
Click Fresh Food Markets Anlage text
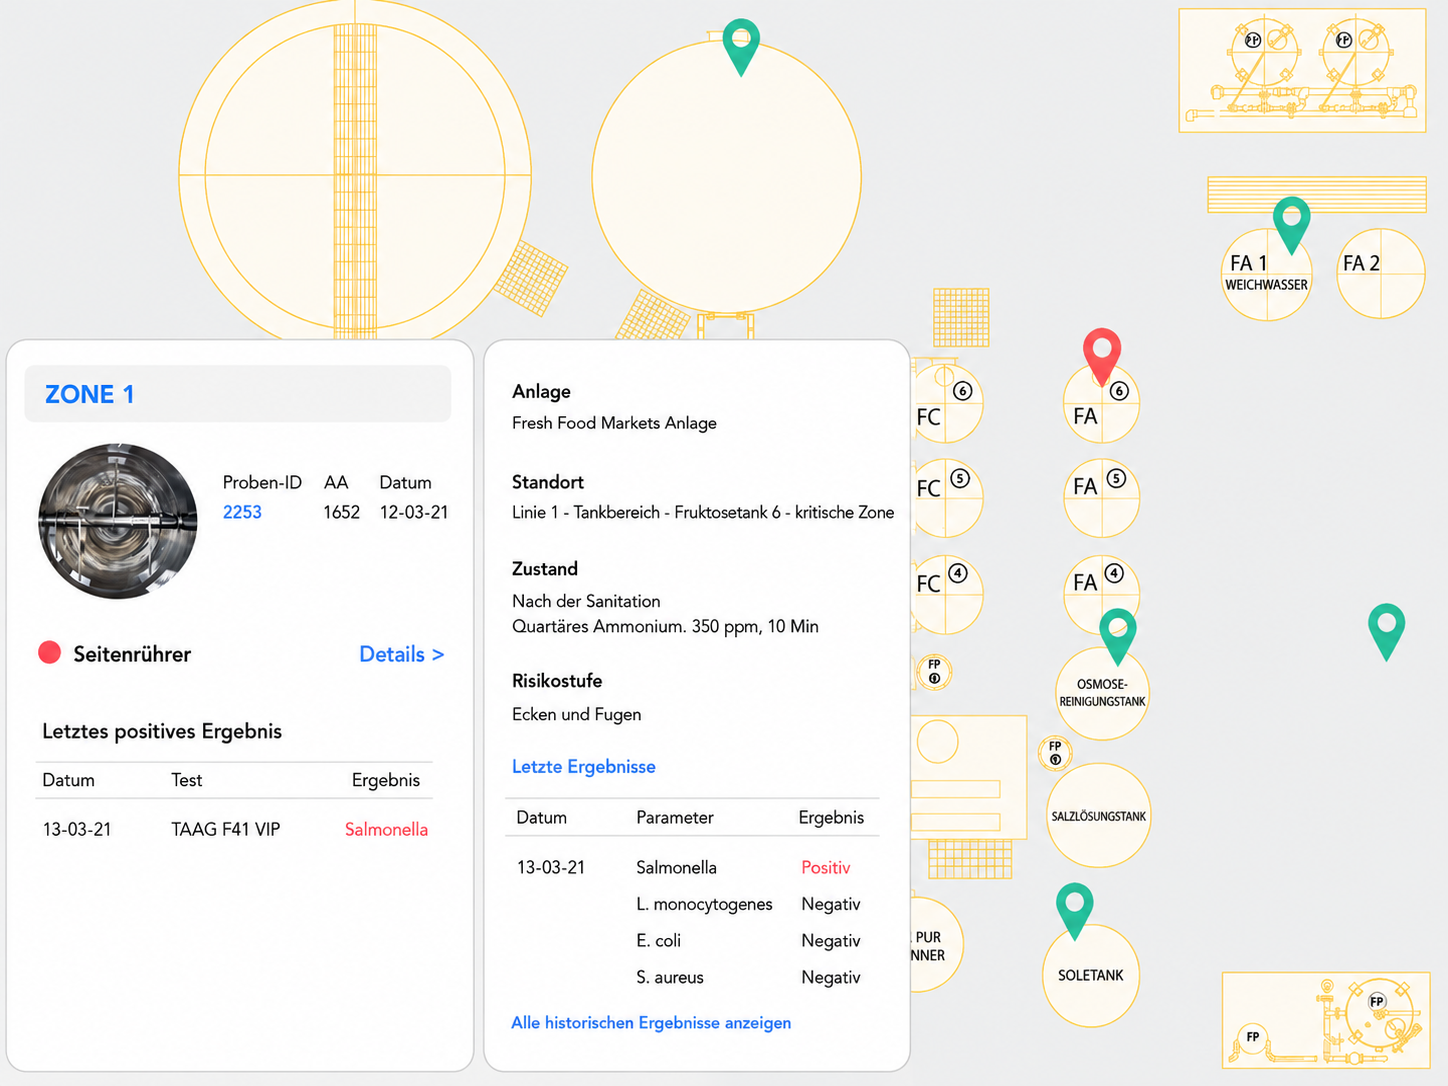pyautogui.click(x=614, y=423)
